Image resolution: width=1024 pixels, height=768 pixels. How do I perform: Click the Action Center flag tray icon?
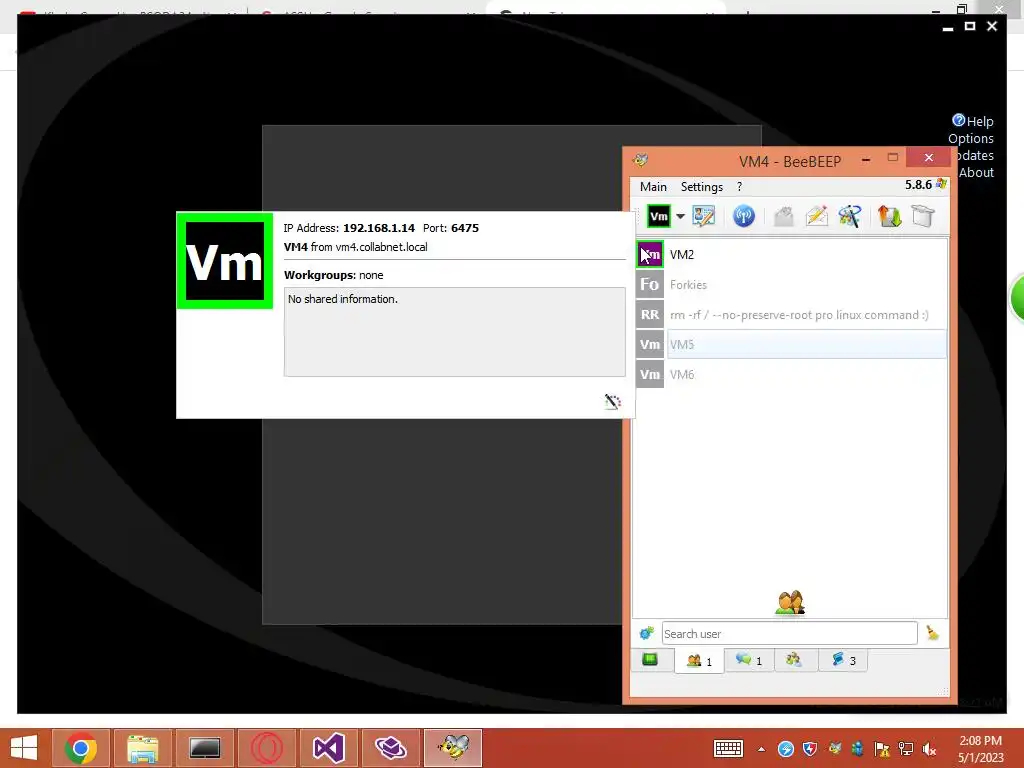click(x=882, y=749)
